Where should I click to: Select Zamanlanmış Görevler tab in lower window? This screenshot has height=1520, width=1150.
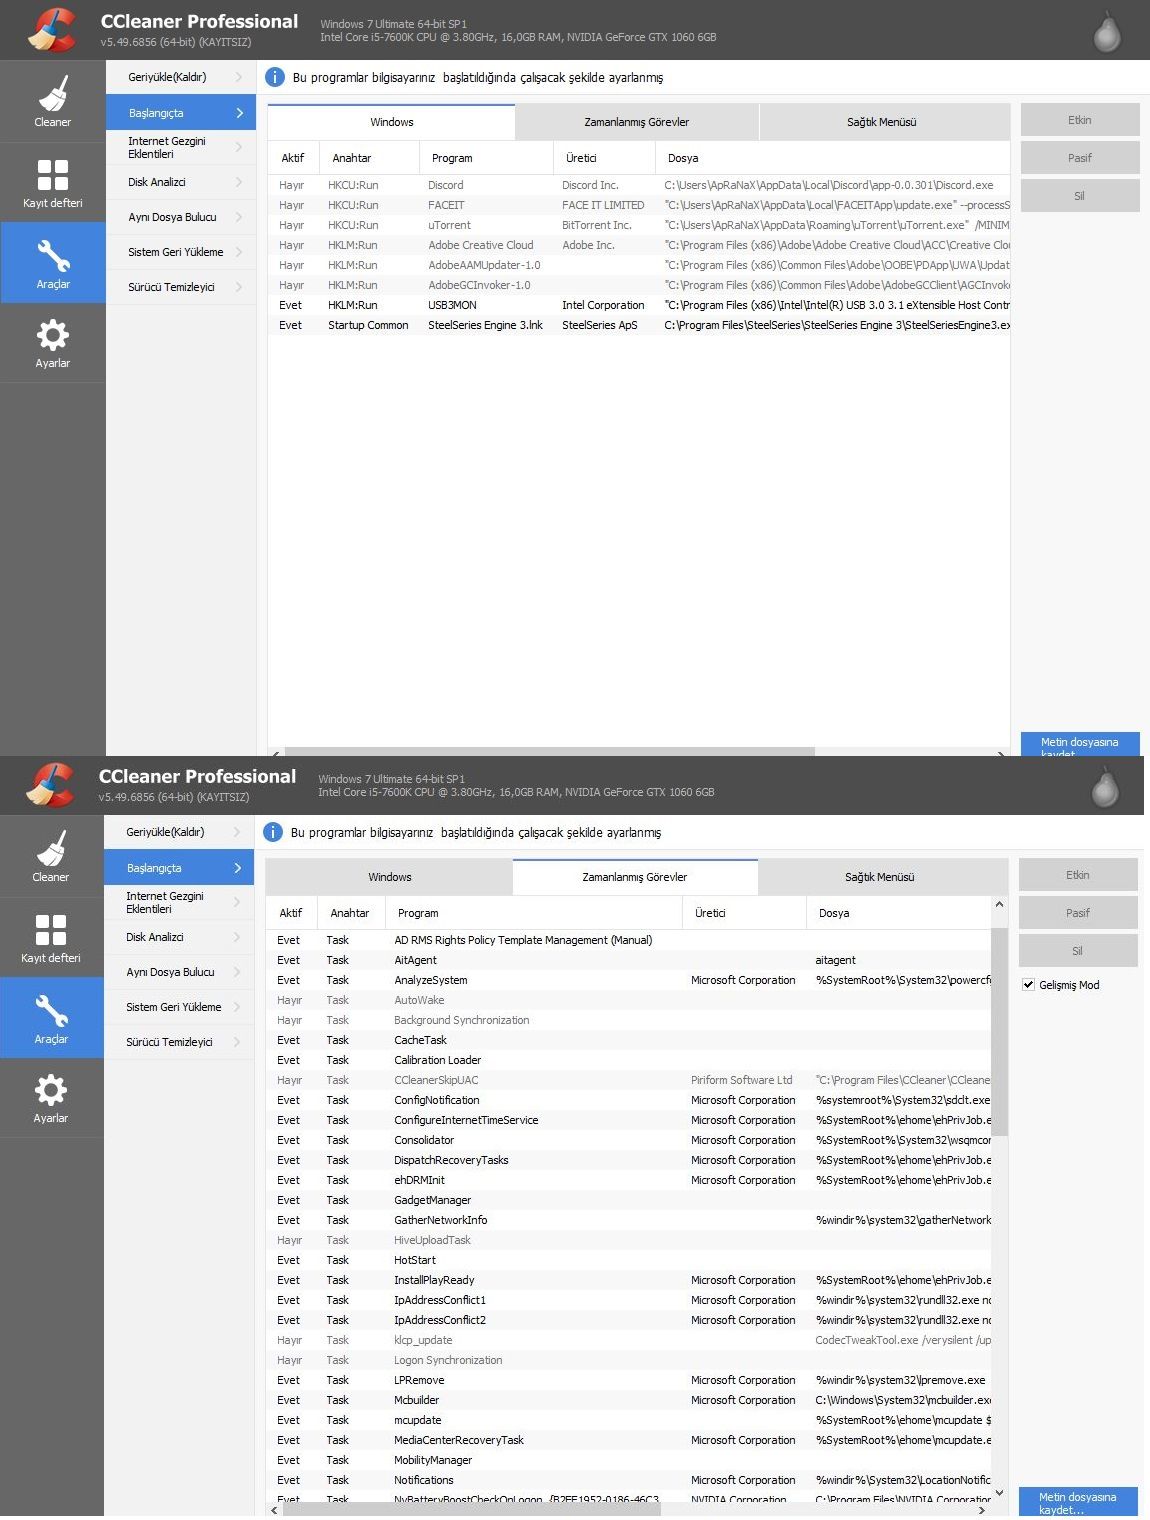click(x=635, y=877)
